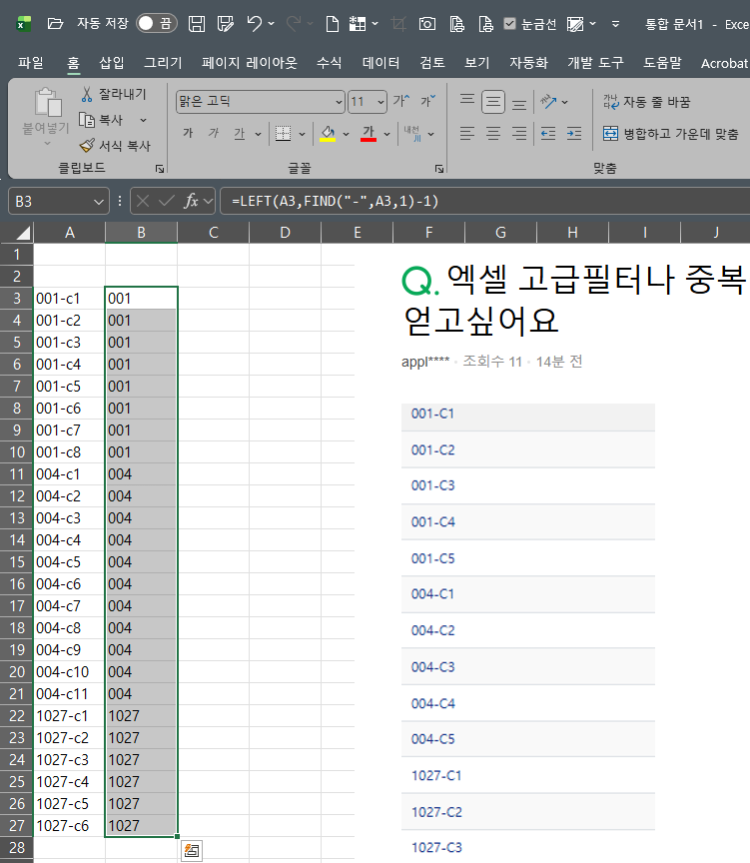This screenshot has height=863, width=750.
Task: Toggle 자동 줄 바꿈 wrap text
Action: coord(647,101)
